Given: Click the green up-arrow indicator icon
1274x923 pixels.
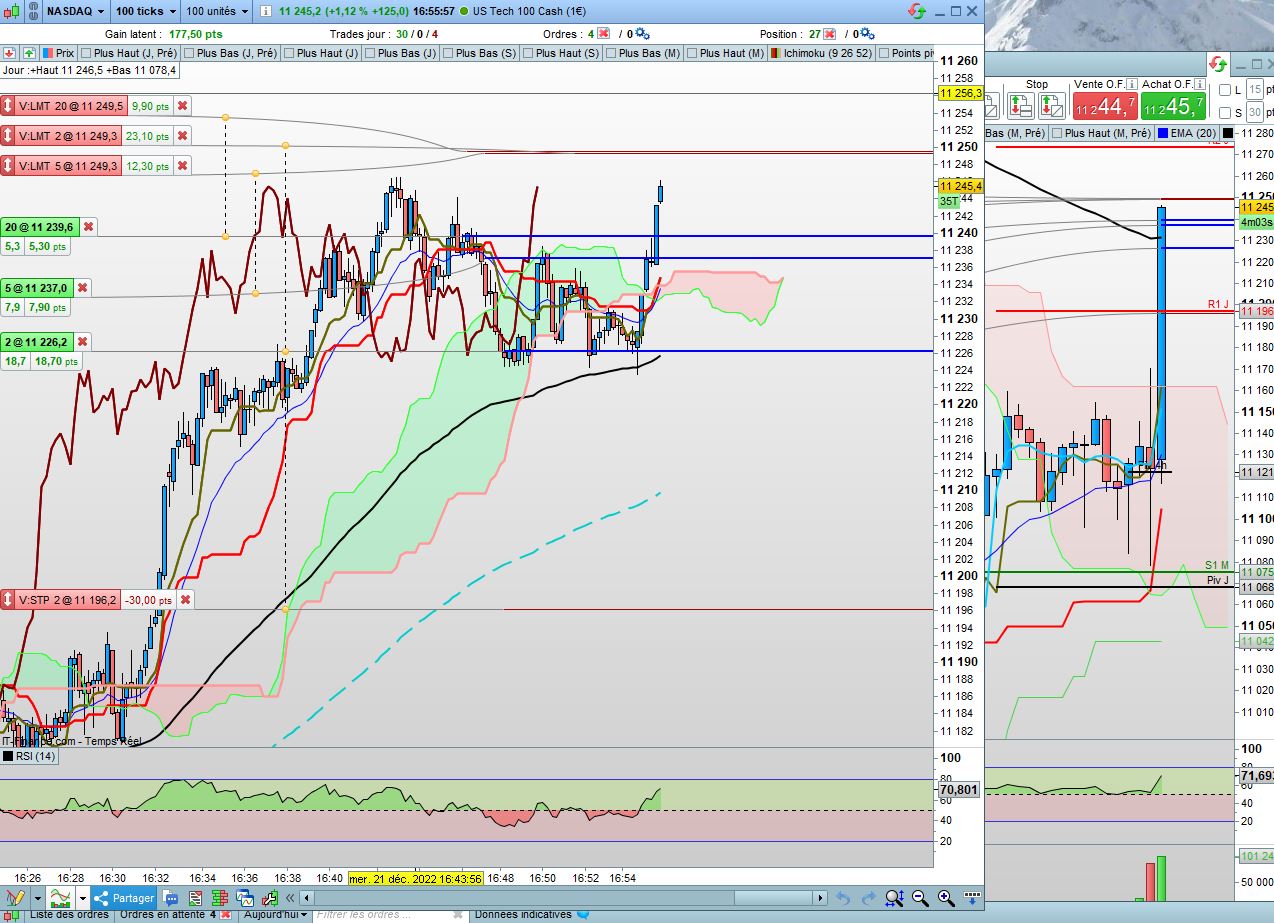Looking at the screenshot, I should tap(29, 53).
